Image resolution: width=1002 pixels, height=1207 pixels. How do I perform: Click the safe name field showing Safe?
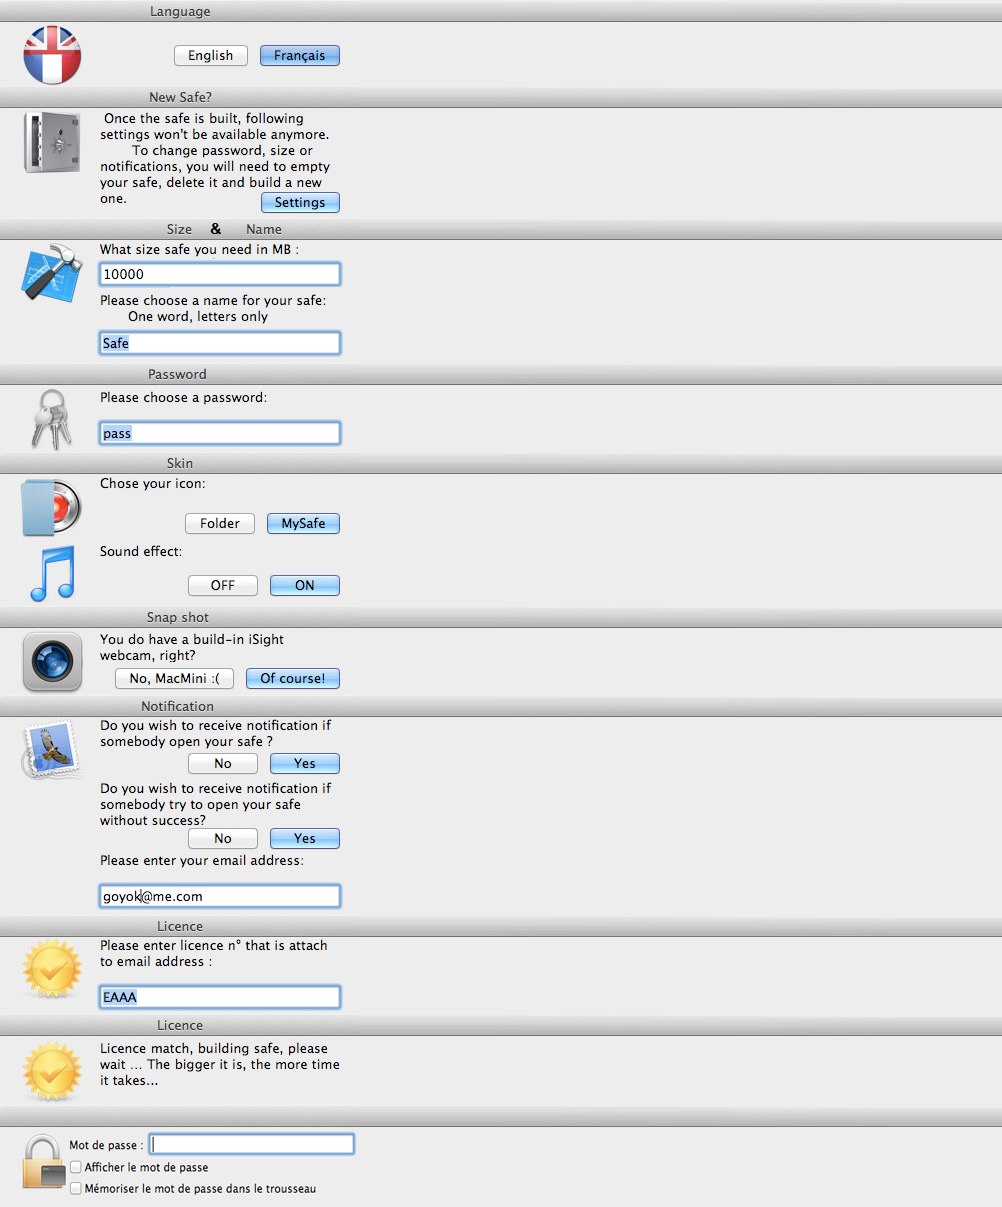pos(220,343)
